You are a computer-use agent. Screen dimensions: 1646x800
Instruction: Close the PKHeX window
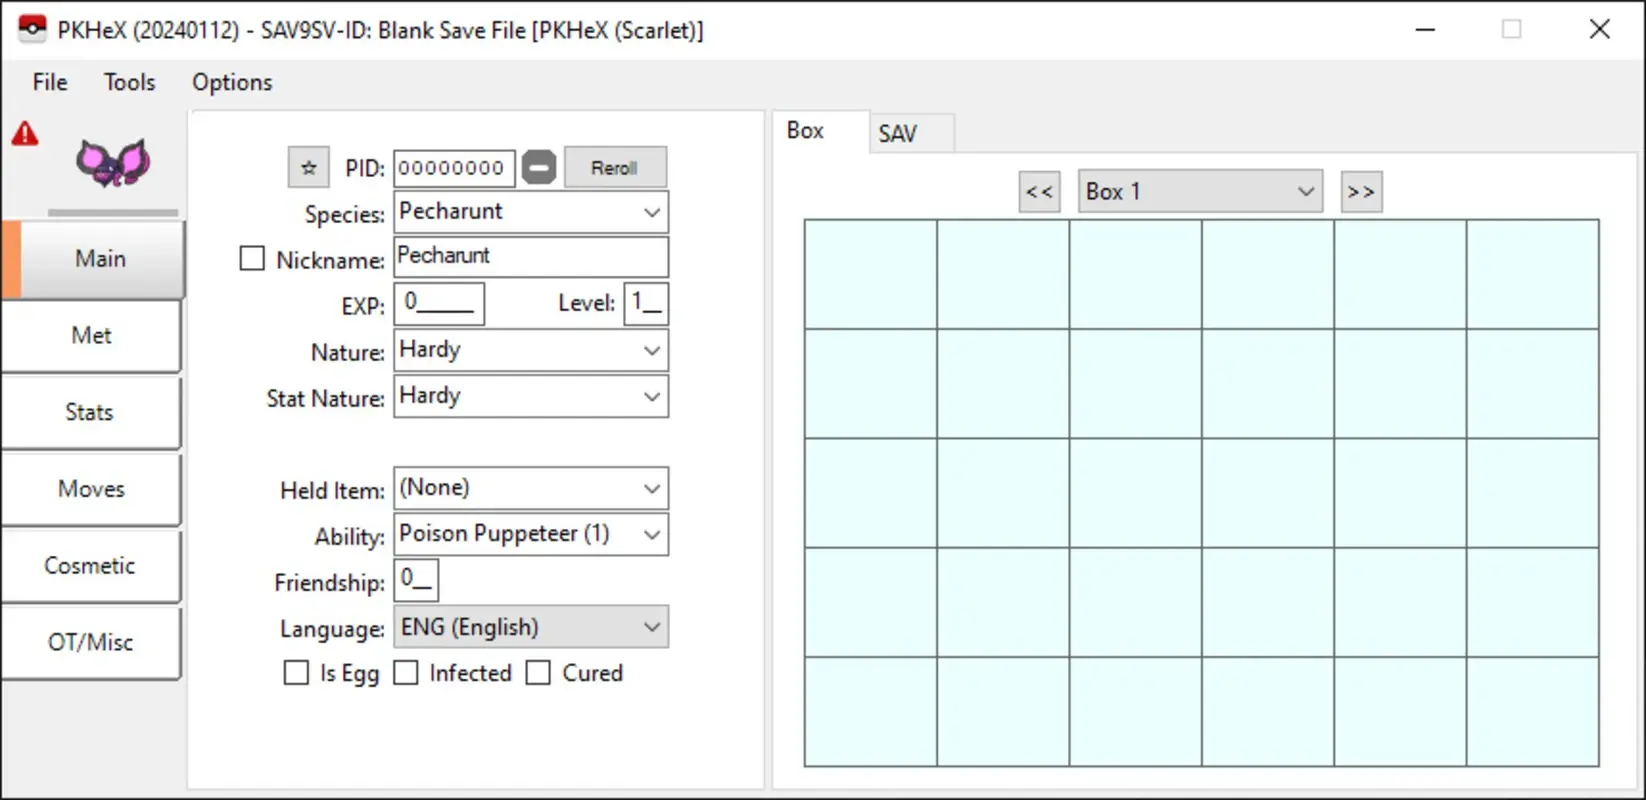click(x=1600, y=29)
